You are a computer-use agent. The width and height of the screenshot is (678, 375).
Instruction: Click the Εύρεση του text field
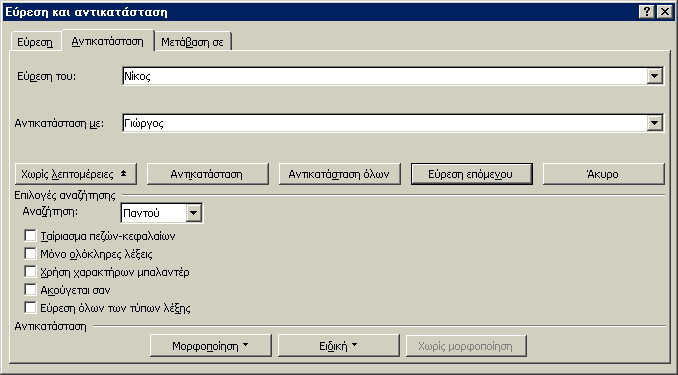(x=385, y=77)
